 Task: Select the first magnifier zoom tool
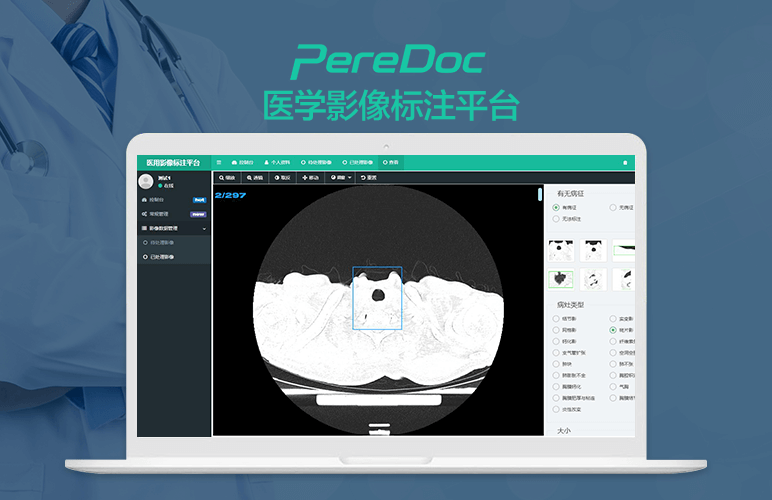tap(229, 177)
